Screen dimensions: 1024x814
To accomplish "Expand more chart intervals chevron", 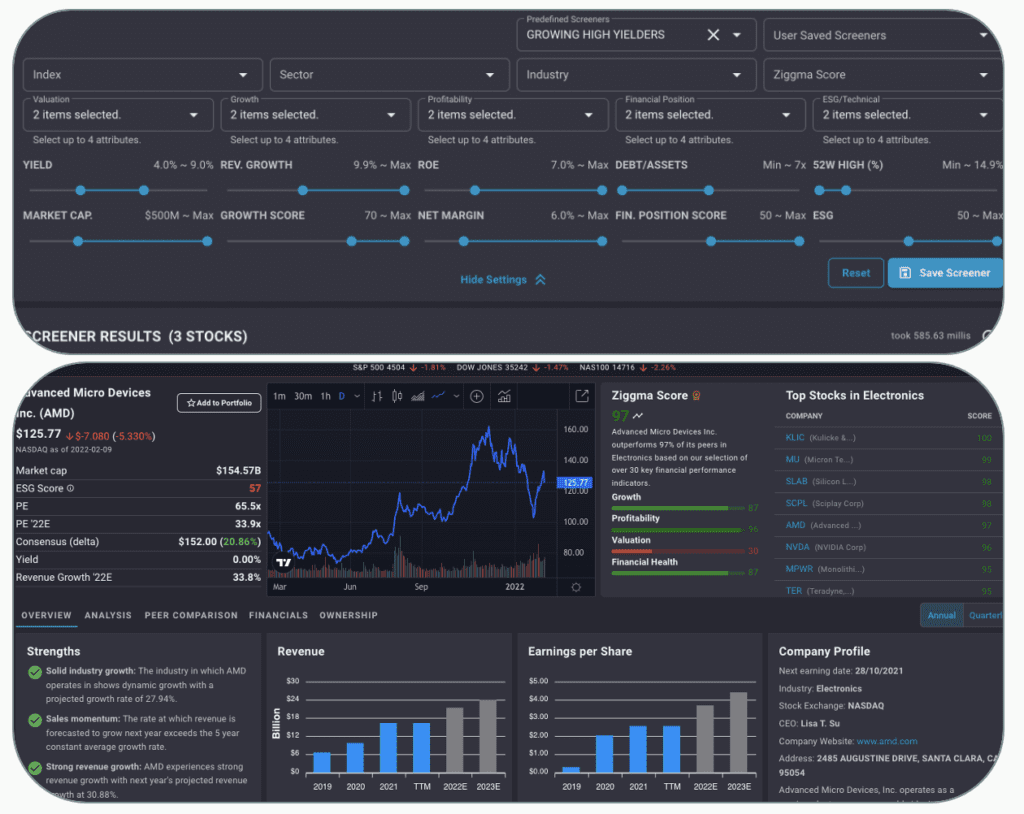I will coord(357,396).
